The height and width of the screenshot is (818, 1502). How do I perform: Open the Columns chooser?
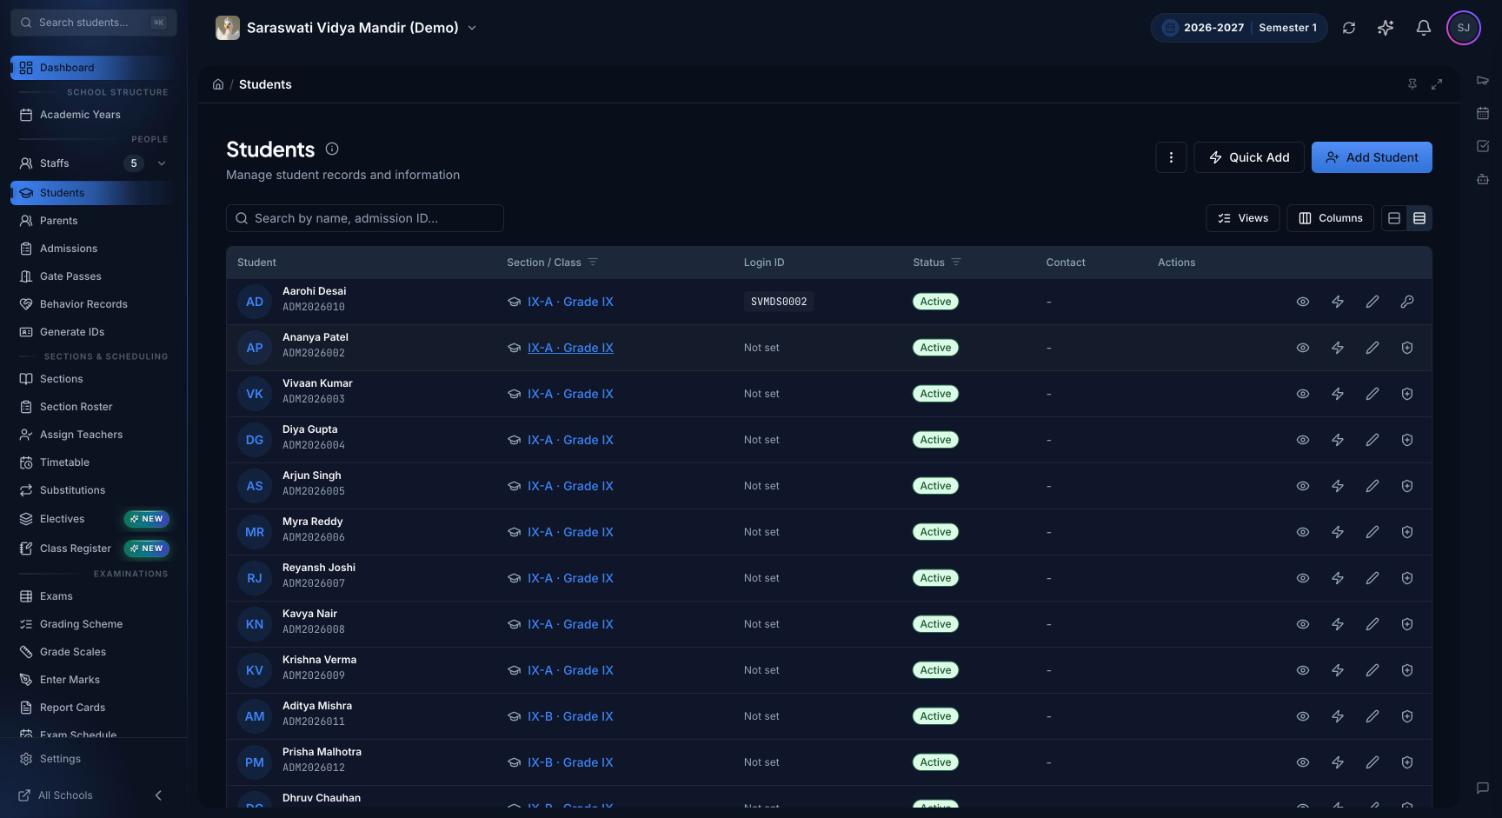[1331, 218]
